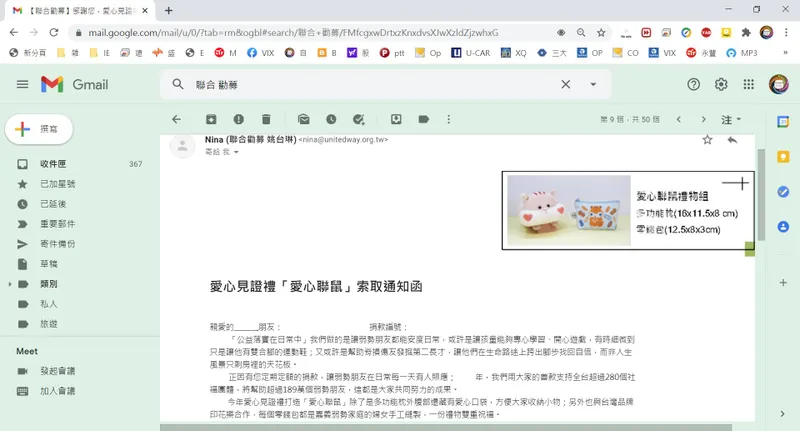Screen dimensions: 800x431
Task: Open the U-CAR bookmark
Action: [470, 53]
